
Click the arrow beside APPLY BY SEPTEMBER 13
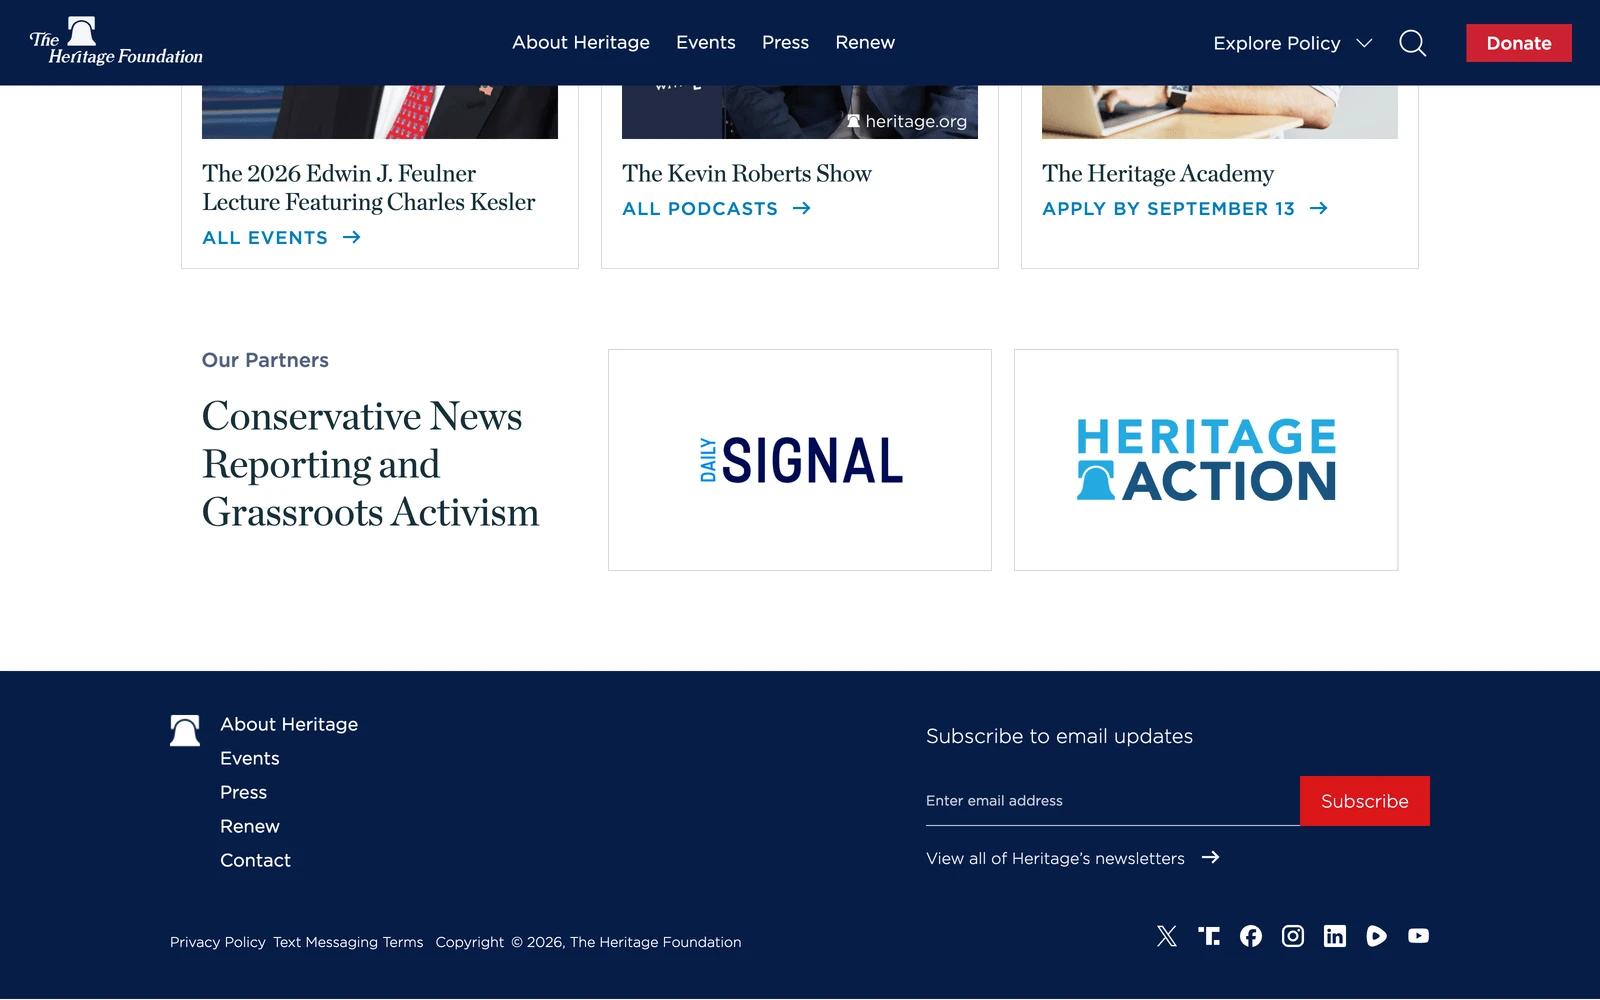[1318, 208]
